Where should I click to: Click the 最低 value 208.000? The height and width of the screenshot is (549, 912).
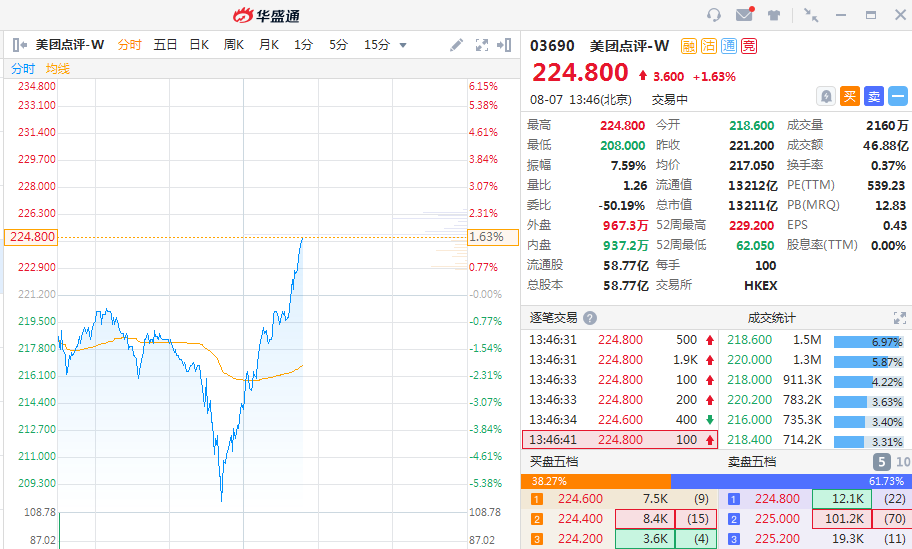tap(622, 145)
